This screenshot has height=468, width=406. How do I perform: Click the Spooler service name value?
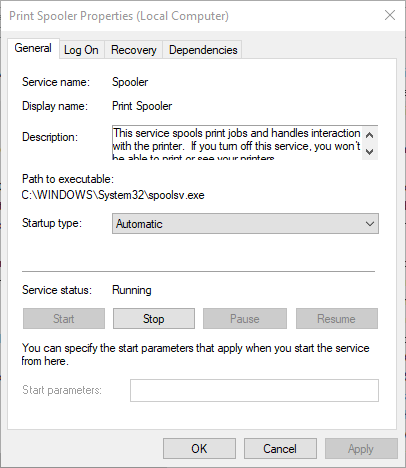click(x=130, y=82)
